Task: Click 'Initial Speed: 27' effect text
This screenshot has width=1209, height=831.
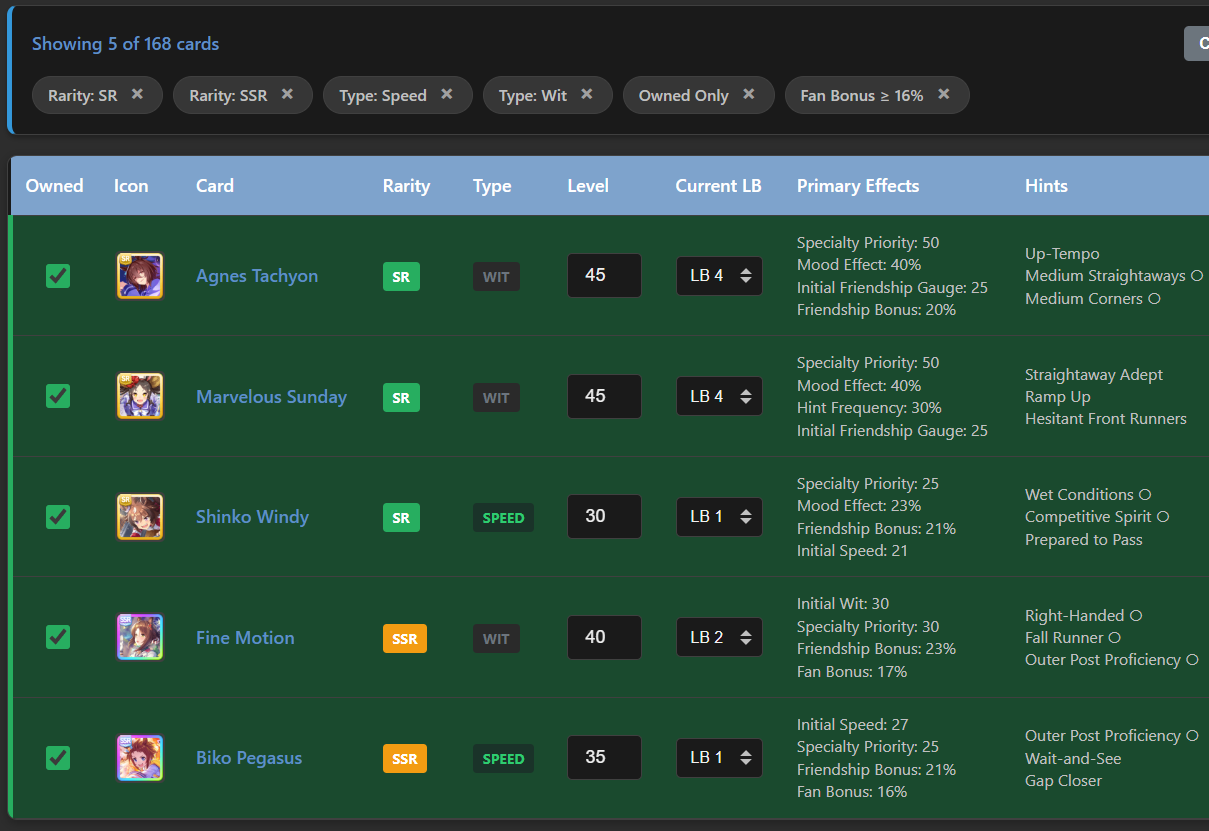Action: coord(852,724)
